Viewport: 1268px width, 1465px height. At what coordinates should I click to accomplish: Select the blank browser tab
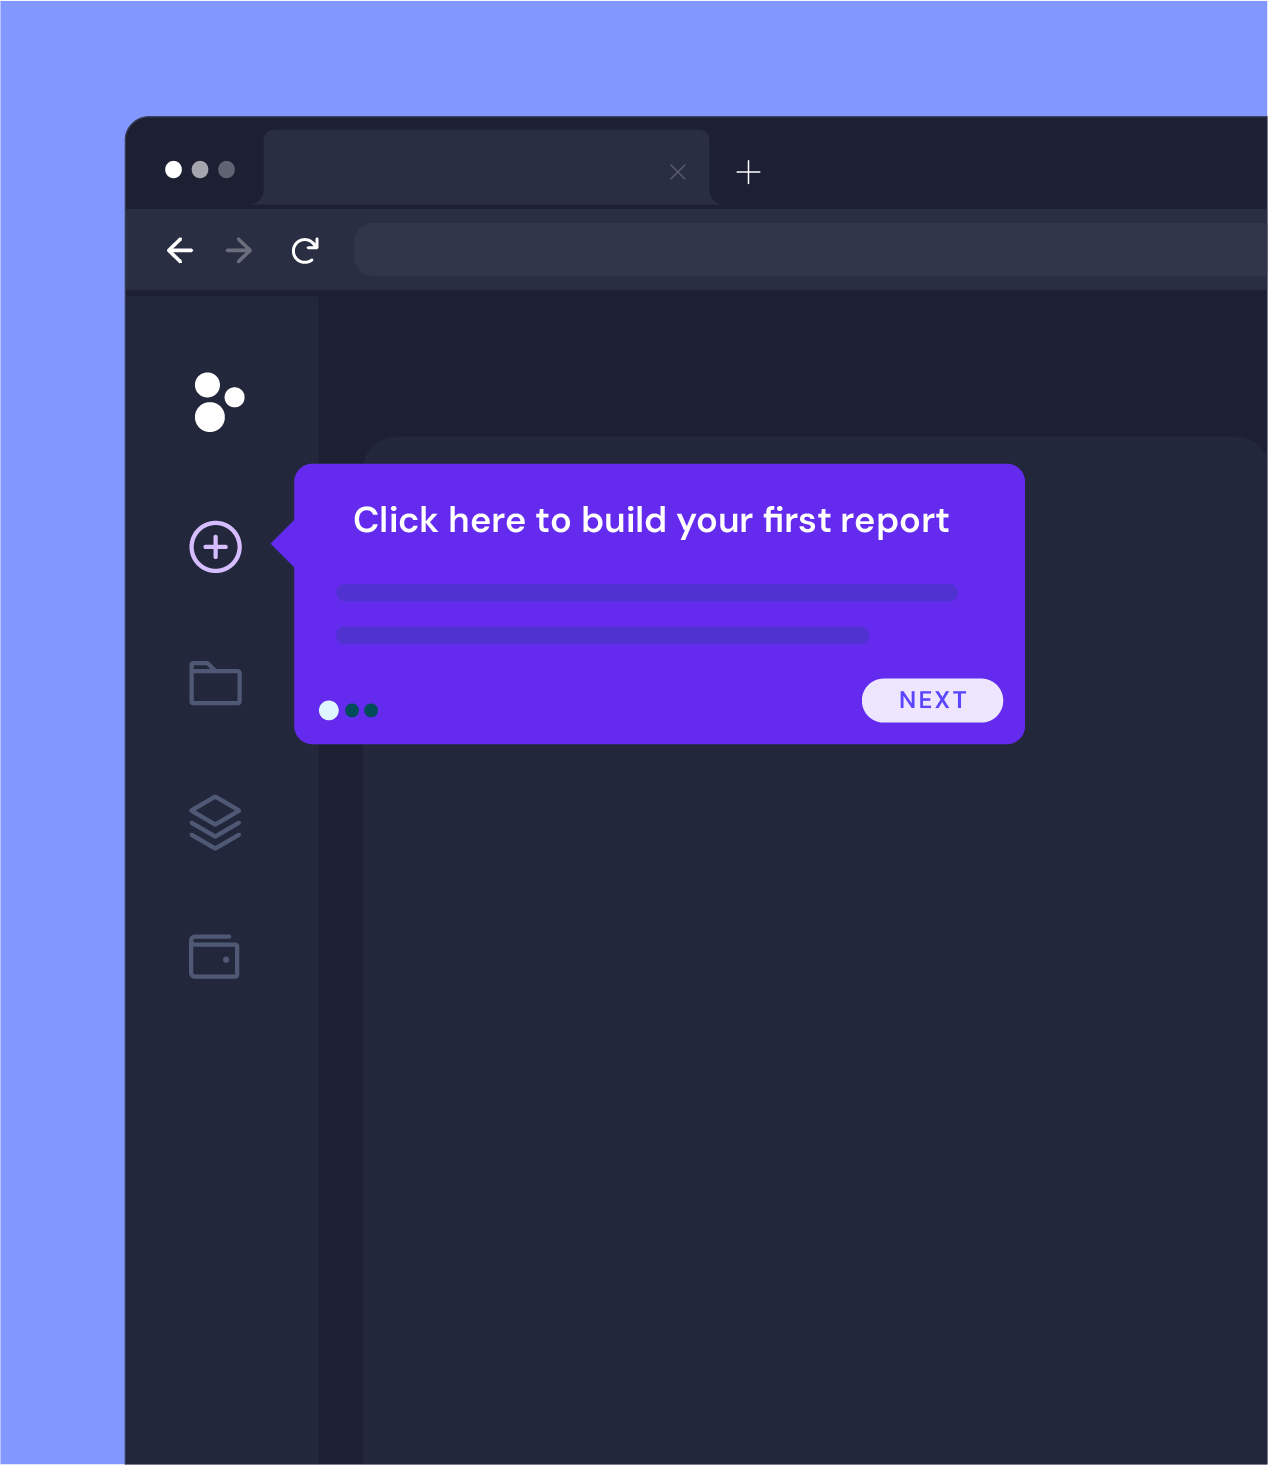click(x=486, y=167)
